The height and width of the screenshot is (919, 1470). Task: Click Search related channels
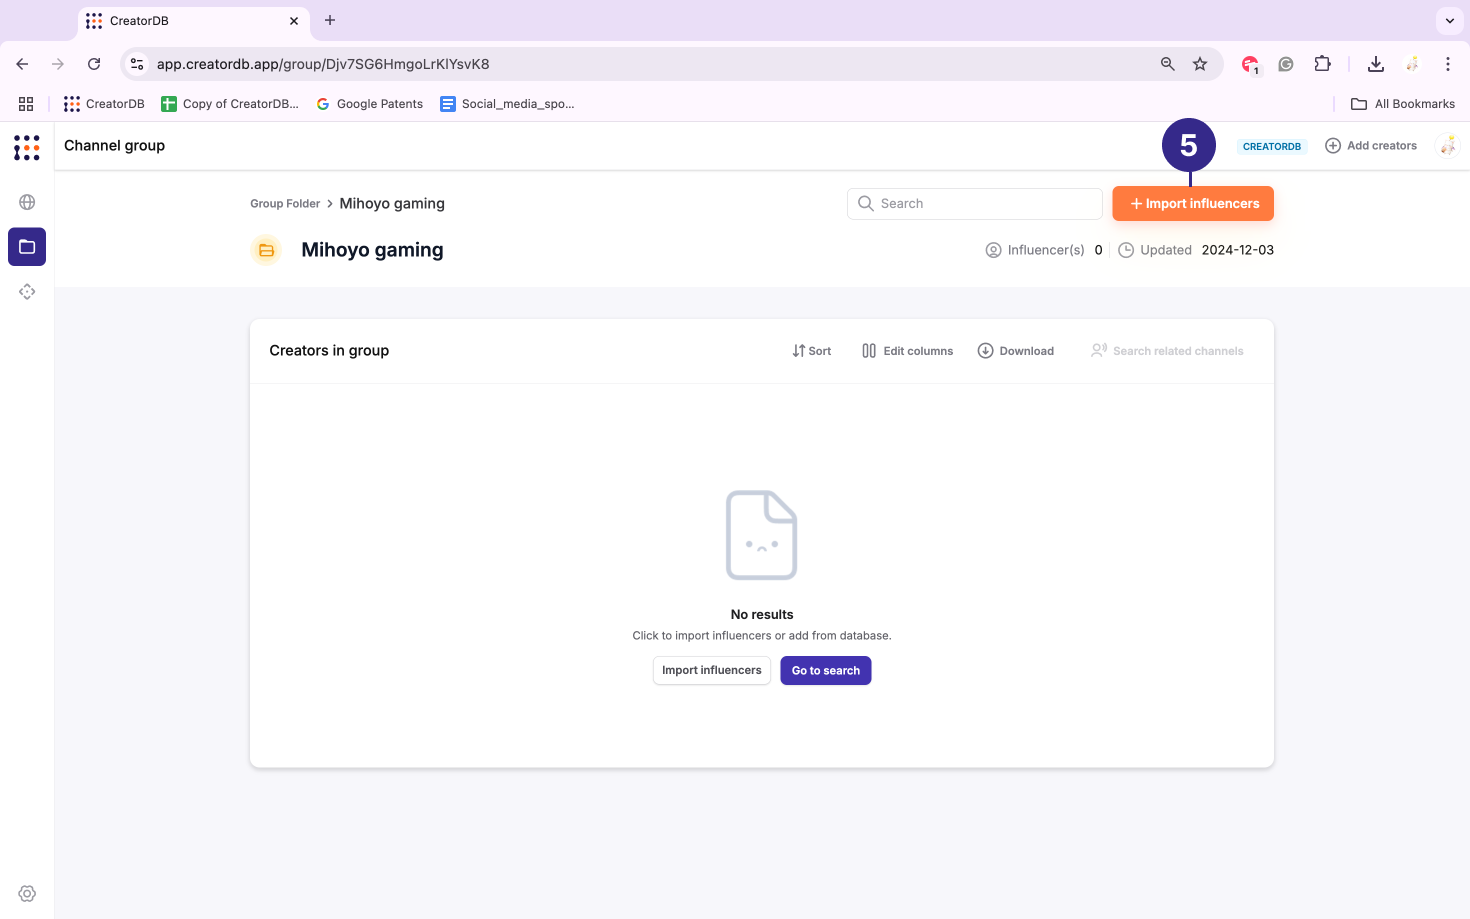click(1167, 351)
